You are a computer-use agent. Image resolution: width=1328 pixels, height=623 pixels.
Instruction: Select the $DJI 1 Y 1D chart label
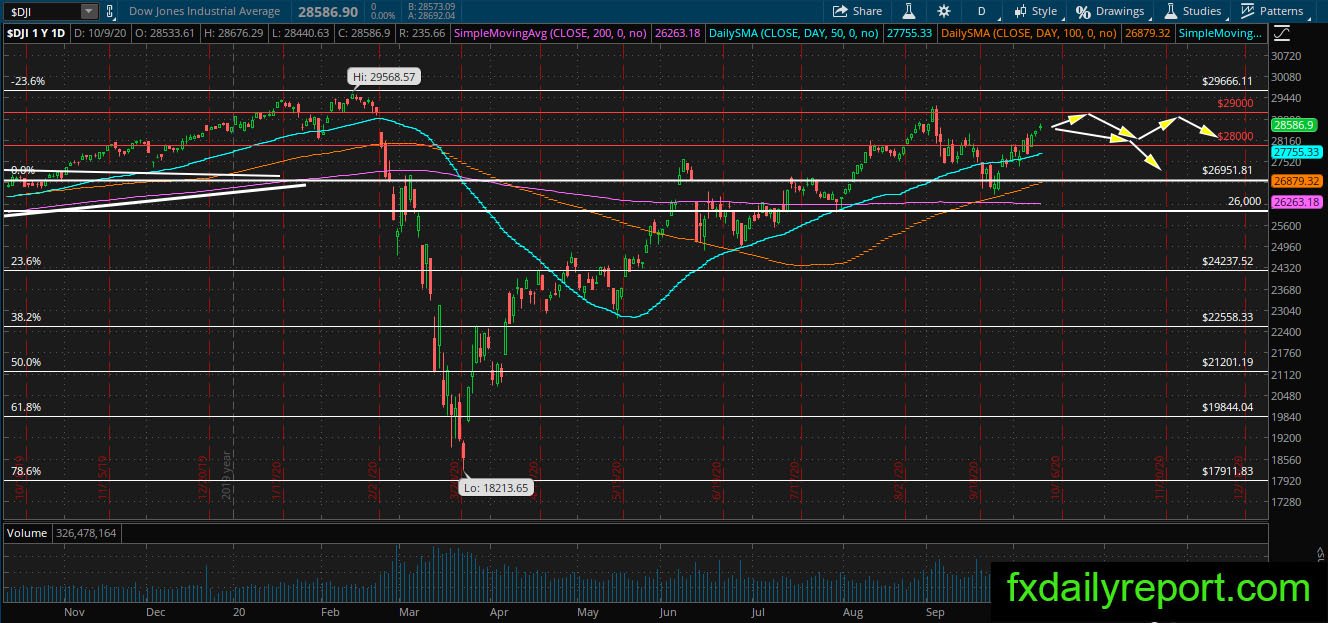(37, 33)
